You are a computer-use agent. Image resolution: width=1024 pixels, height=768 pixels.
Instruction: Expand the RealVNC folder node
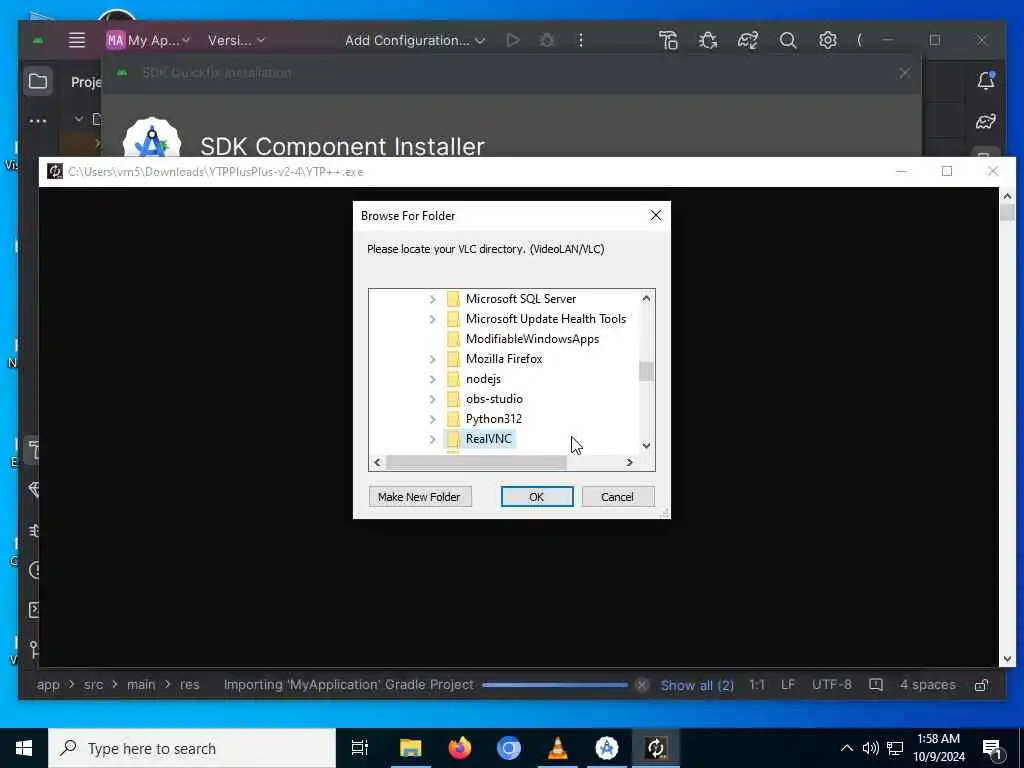tap(432, 440)
